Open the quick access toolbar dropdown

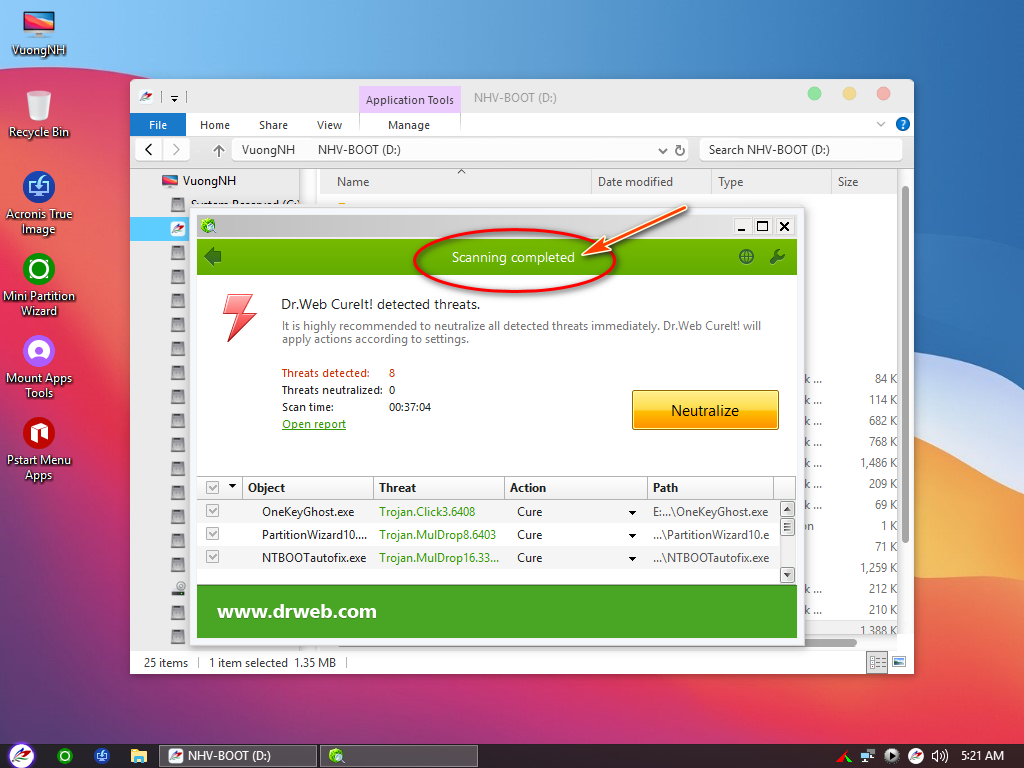point(174,99)
